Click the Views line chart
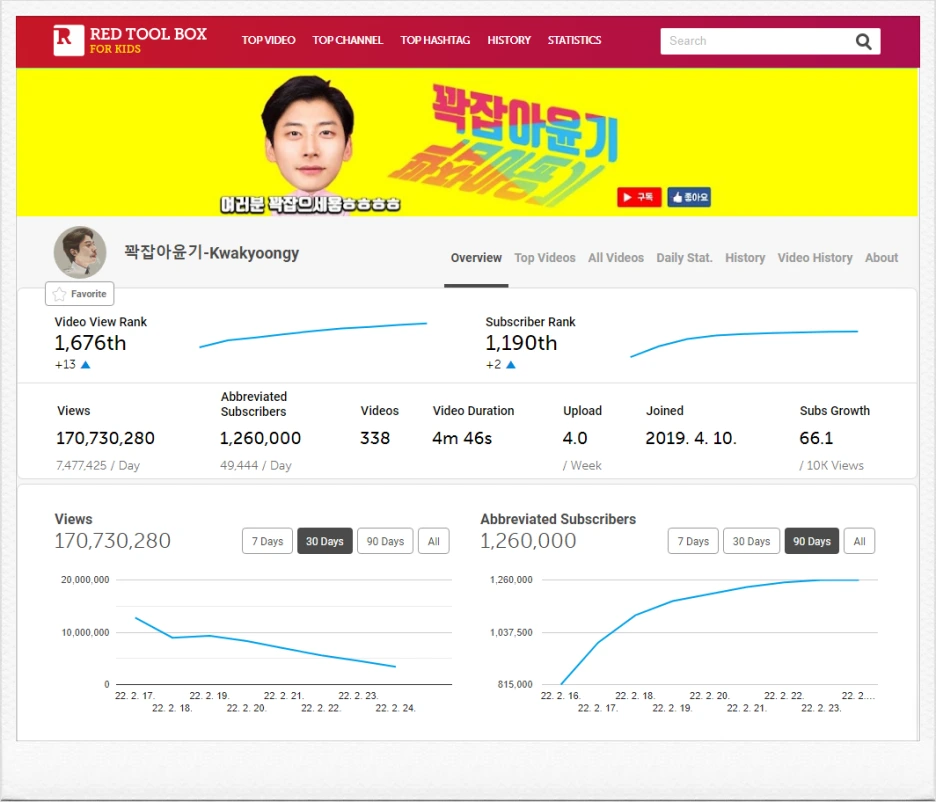This screenshot has height=802, width=936. pyautogui.click(x=266, y=642)
